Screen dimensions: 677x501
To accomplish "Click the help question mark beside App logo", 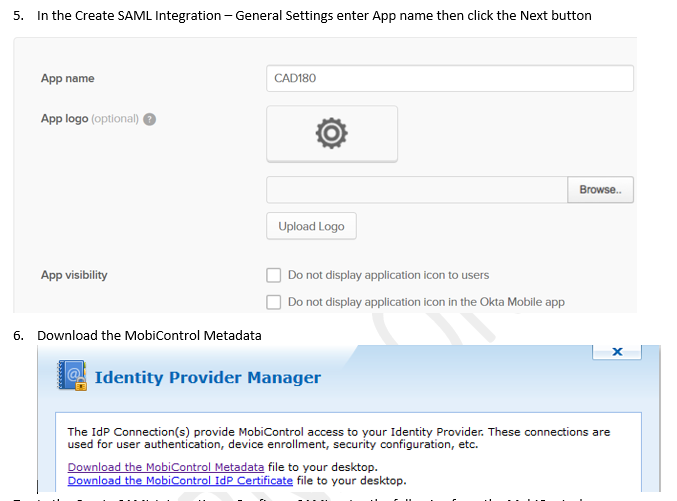I will click(150, 119).
